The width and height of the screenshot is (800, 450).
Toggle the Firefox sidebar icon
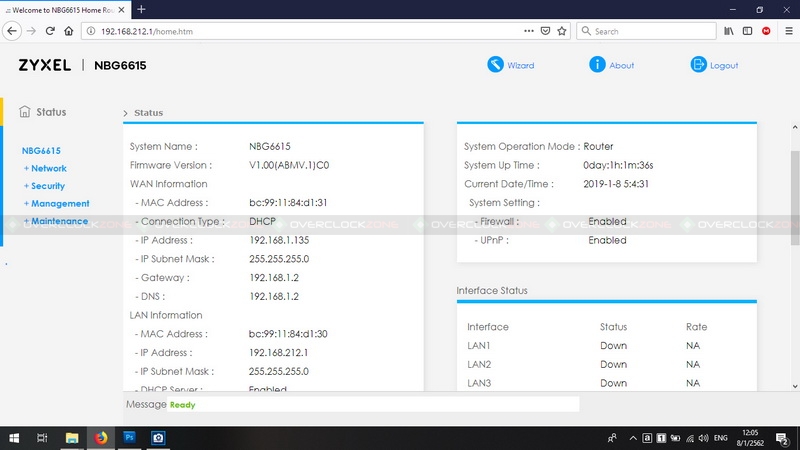[747, 31]
